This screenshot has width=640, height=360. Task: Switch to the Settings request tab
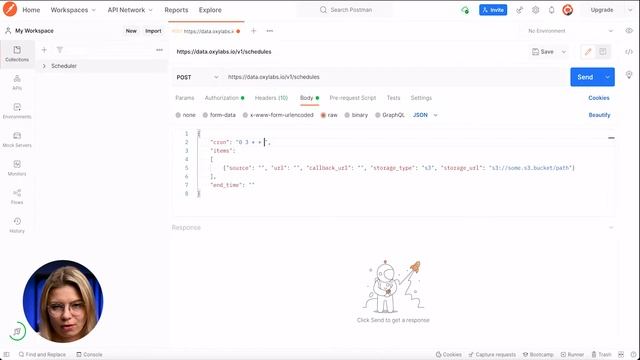421,98
